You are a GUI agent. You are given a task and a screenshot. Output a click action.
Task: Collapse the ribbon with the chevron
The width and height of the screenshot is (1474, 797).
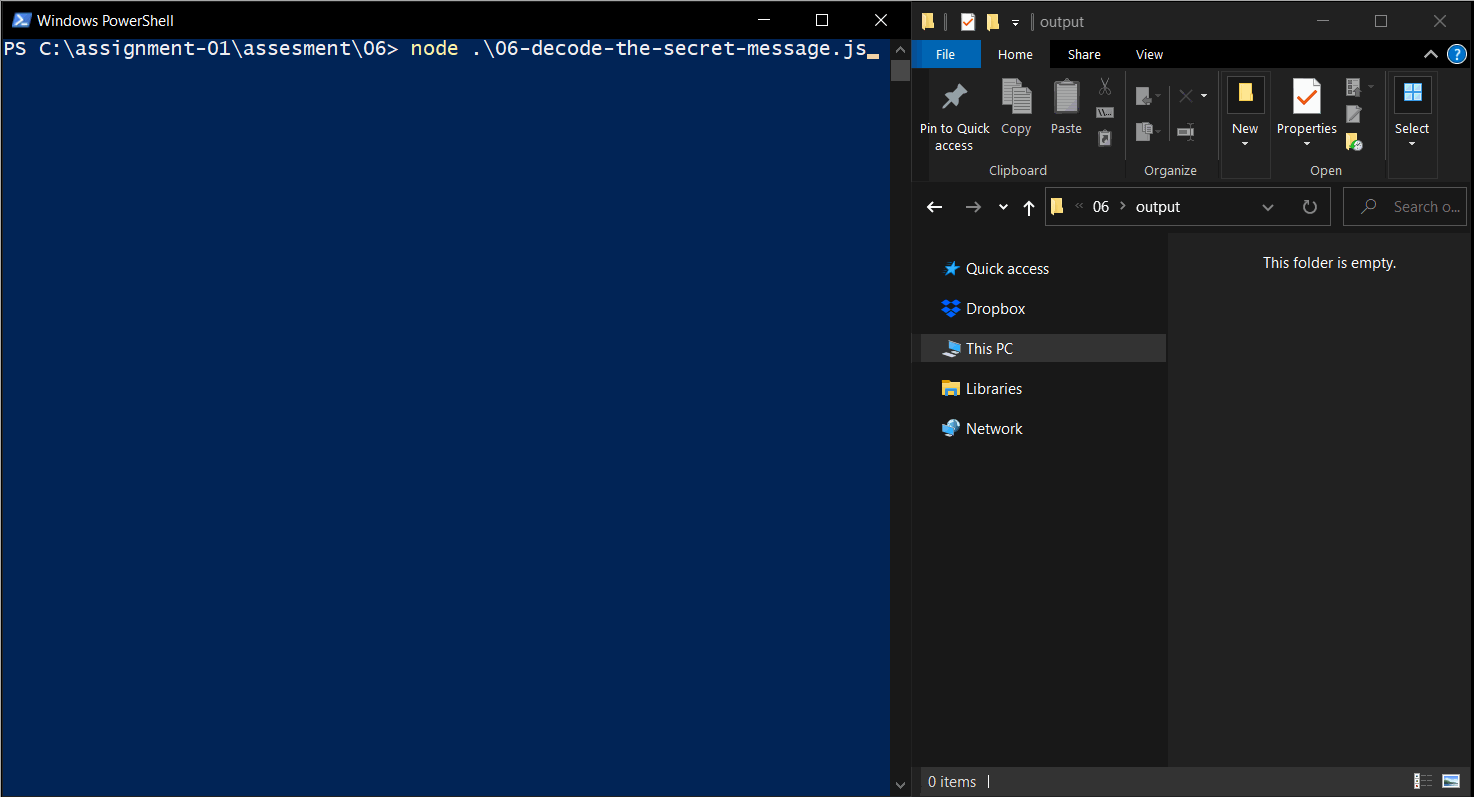point(1431,54)
